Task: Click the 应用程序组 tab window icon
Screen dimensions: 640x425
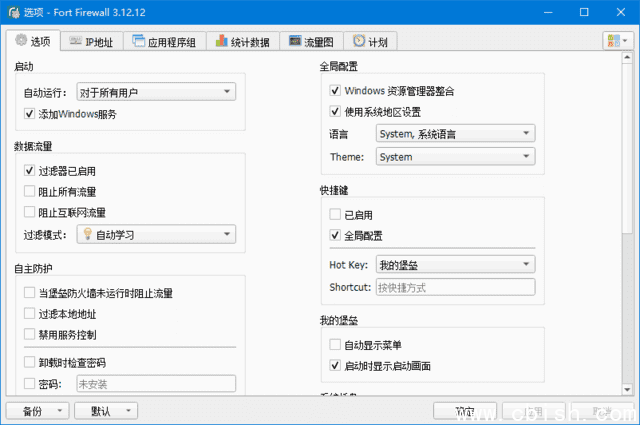Action: [138, 42]
